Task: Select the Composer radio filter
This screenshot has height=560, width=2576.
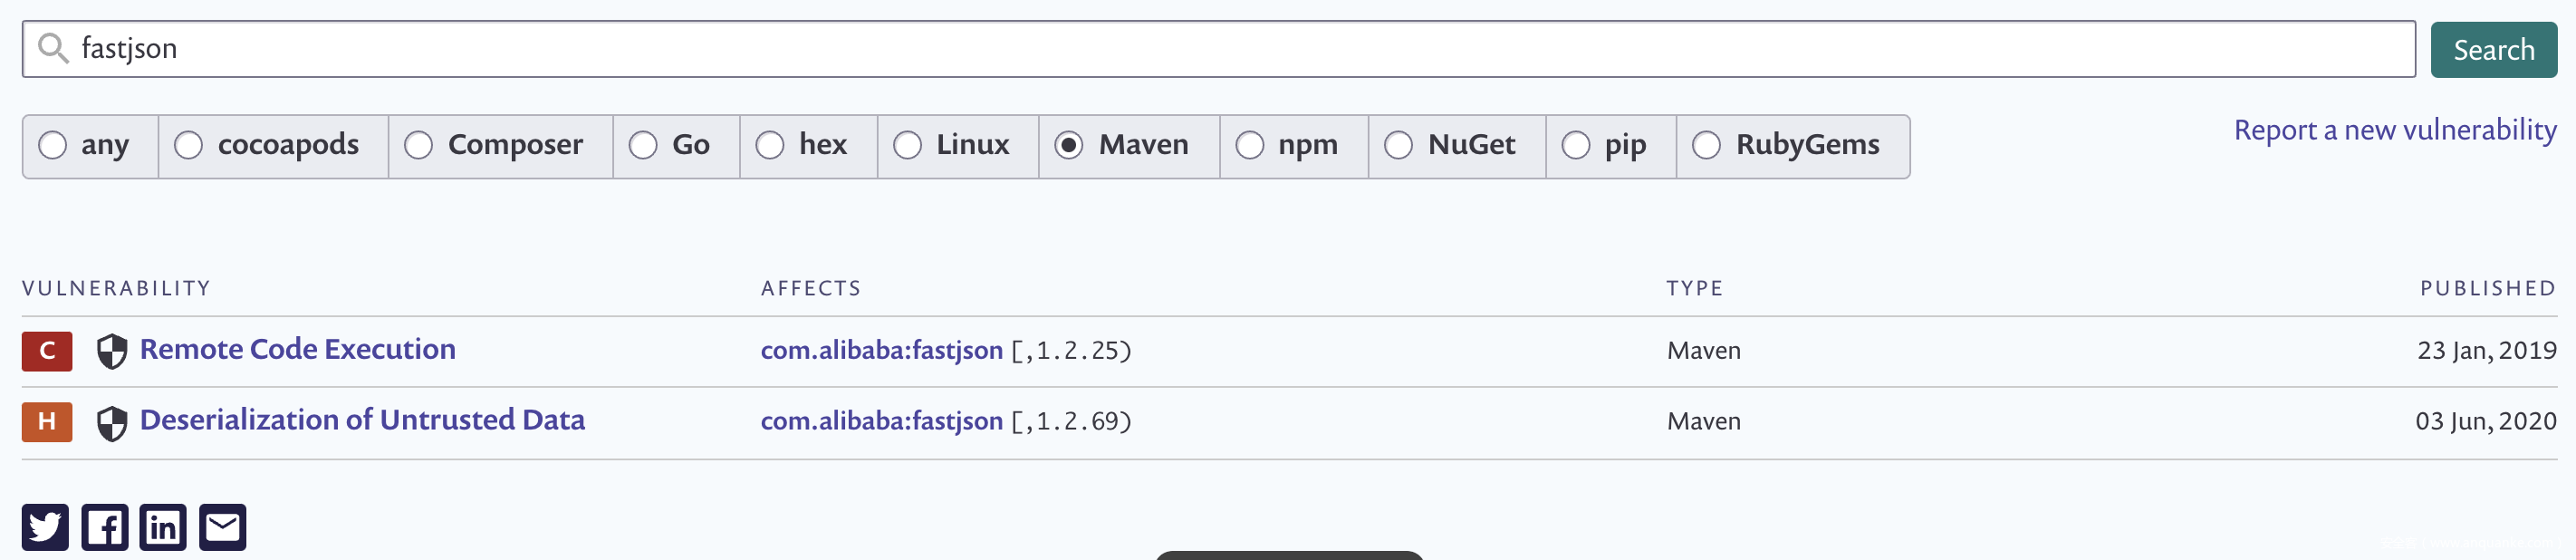Action: coord(418,146)
